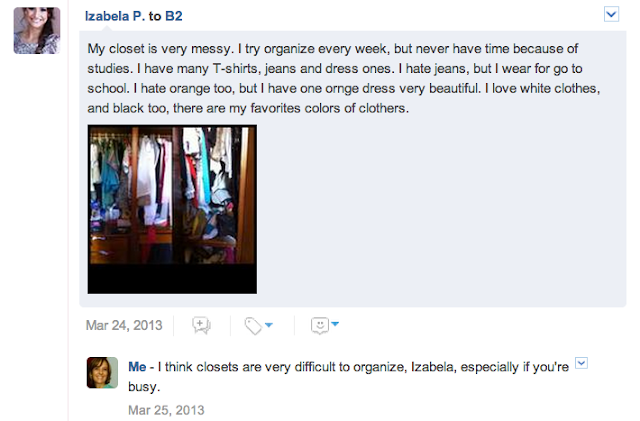Viewport: 640px width, 421px height.
Task: Click the "Me" author name link
Action: click(138, 368)
